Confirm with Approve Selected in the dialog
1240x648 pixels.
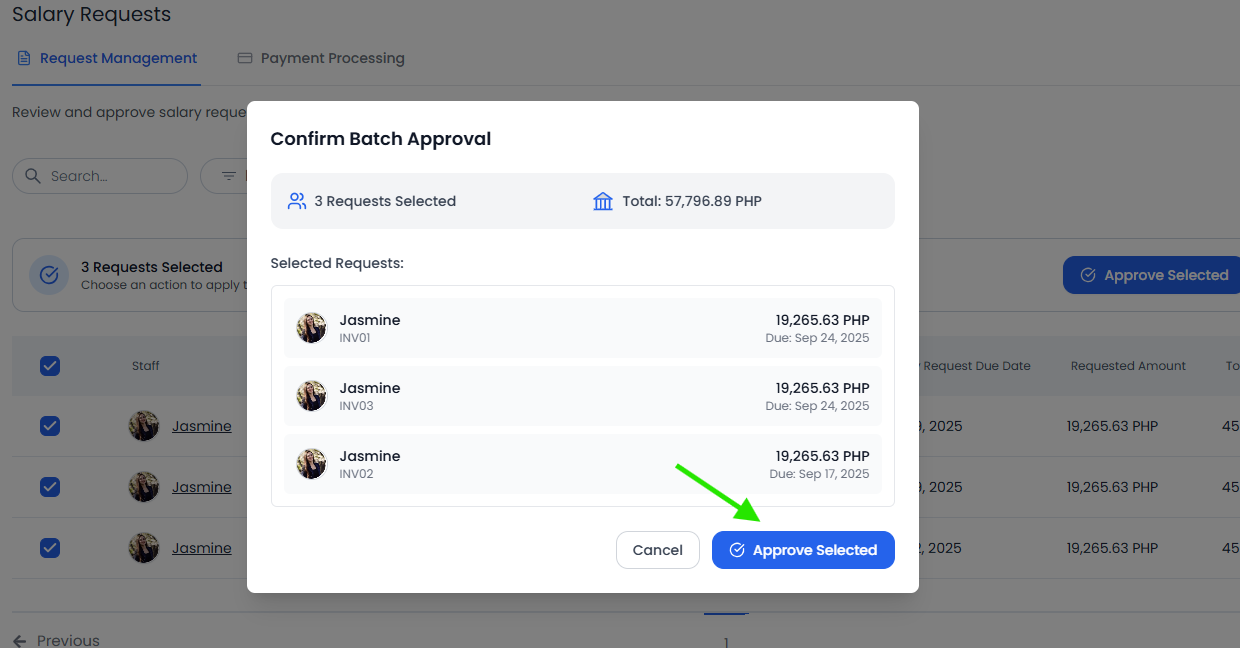pos(803,550)
